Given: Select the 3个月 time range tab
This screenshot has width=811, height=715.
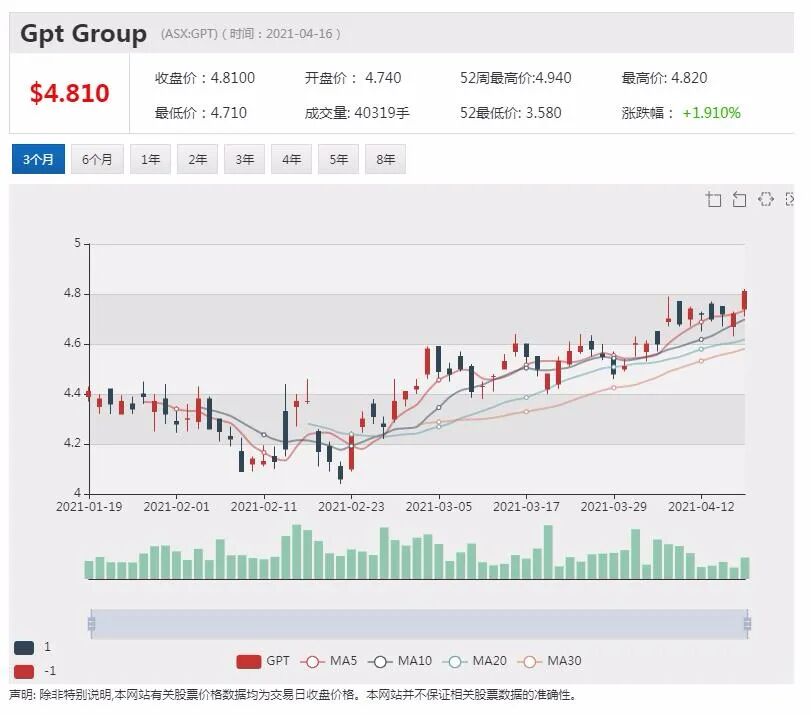Looking at the screenshot, I should 38,159.
